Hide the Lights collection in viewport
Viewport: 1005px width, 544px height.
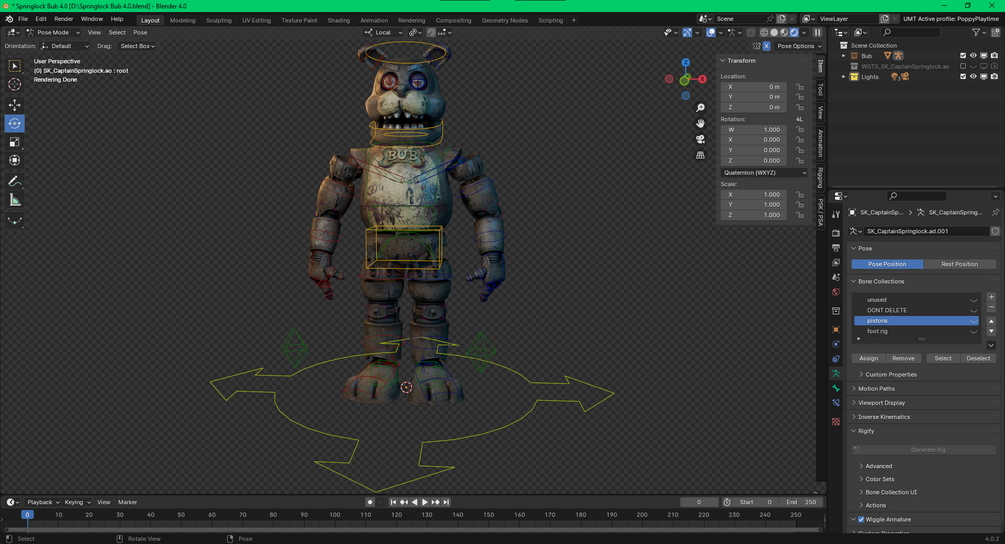tap(973, 77)
